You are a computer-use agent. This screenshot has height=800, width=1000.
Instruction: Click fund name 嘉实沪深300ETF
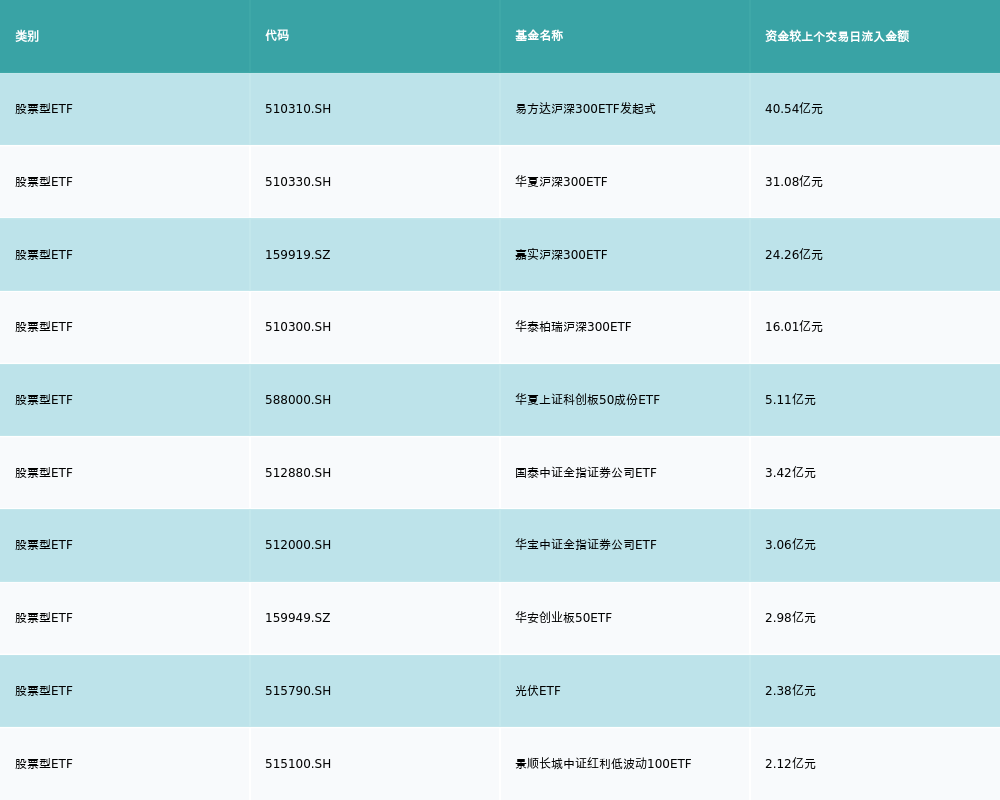click(561, 255)
